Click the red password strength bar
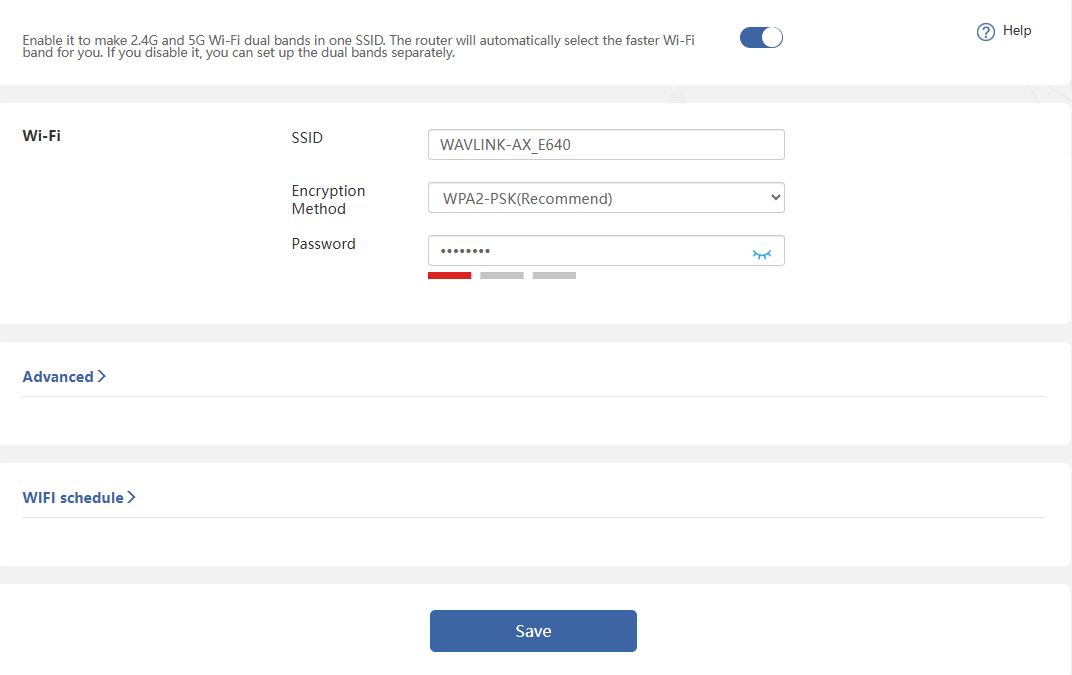1072x675 pixels. coord(449,275)
